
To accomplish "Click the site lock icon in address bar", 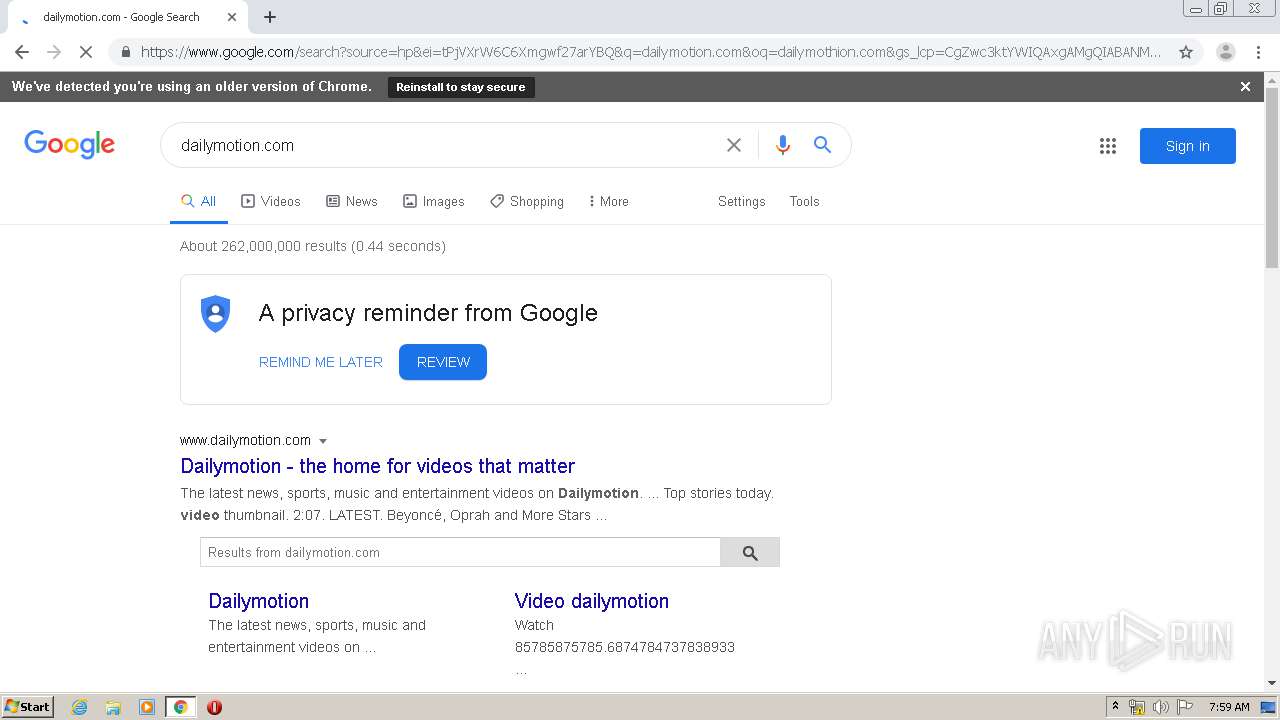I will coord(125,52).
